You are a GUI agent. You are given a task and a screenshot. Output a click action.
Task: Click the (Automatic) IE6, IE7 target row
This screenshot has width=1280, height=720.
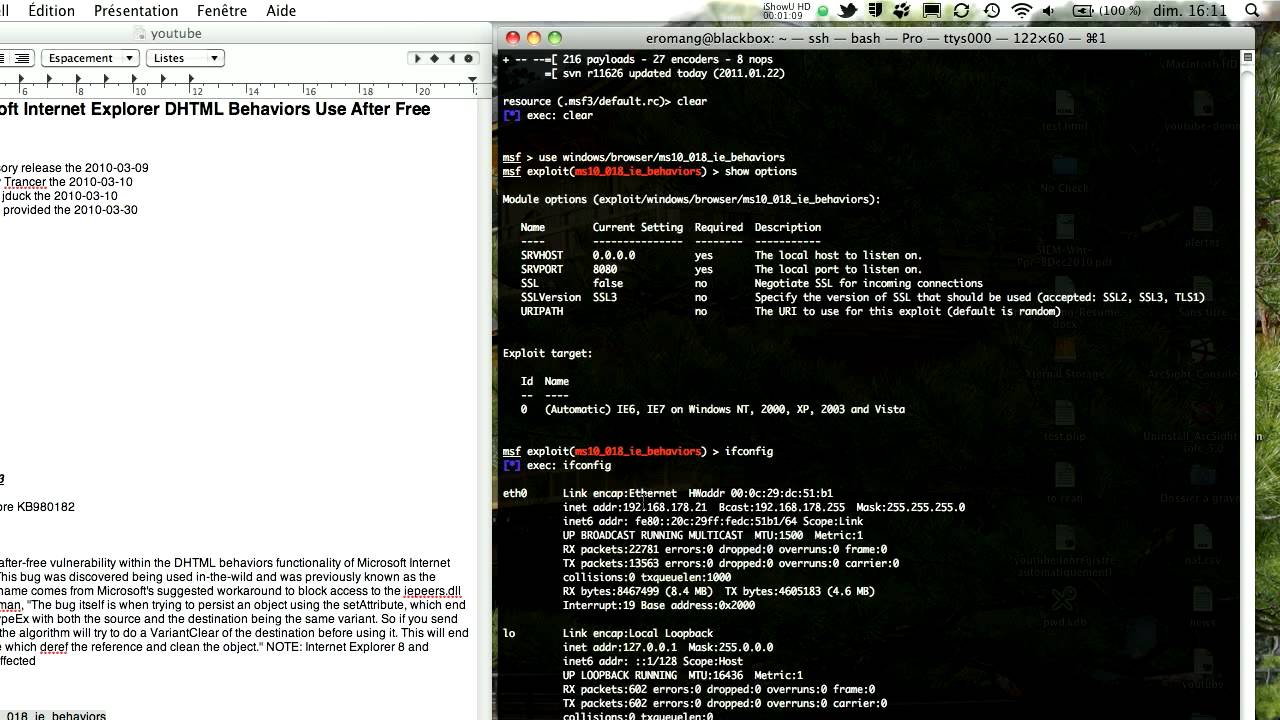tap(713, 409)
